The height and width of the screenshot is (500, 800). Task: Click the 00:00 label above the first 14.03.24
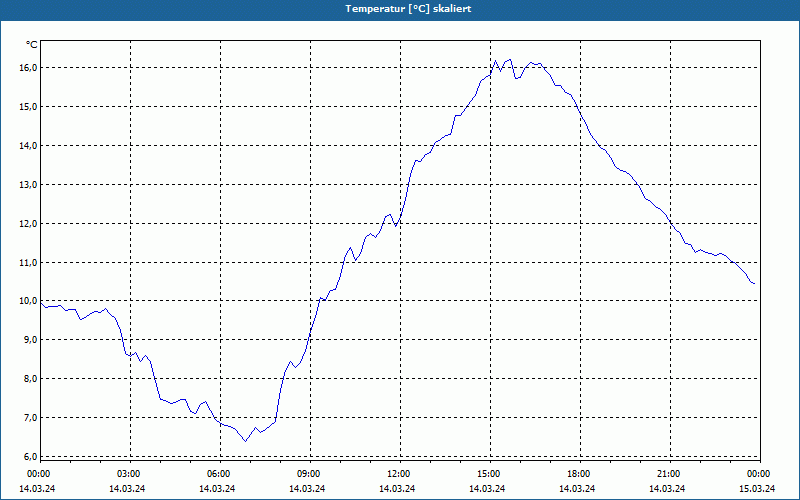tap(38, 474)
